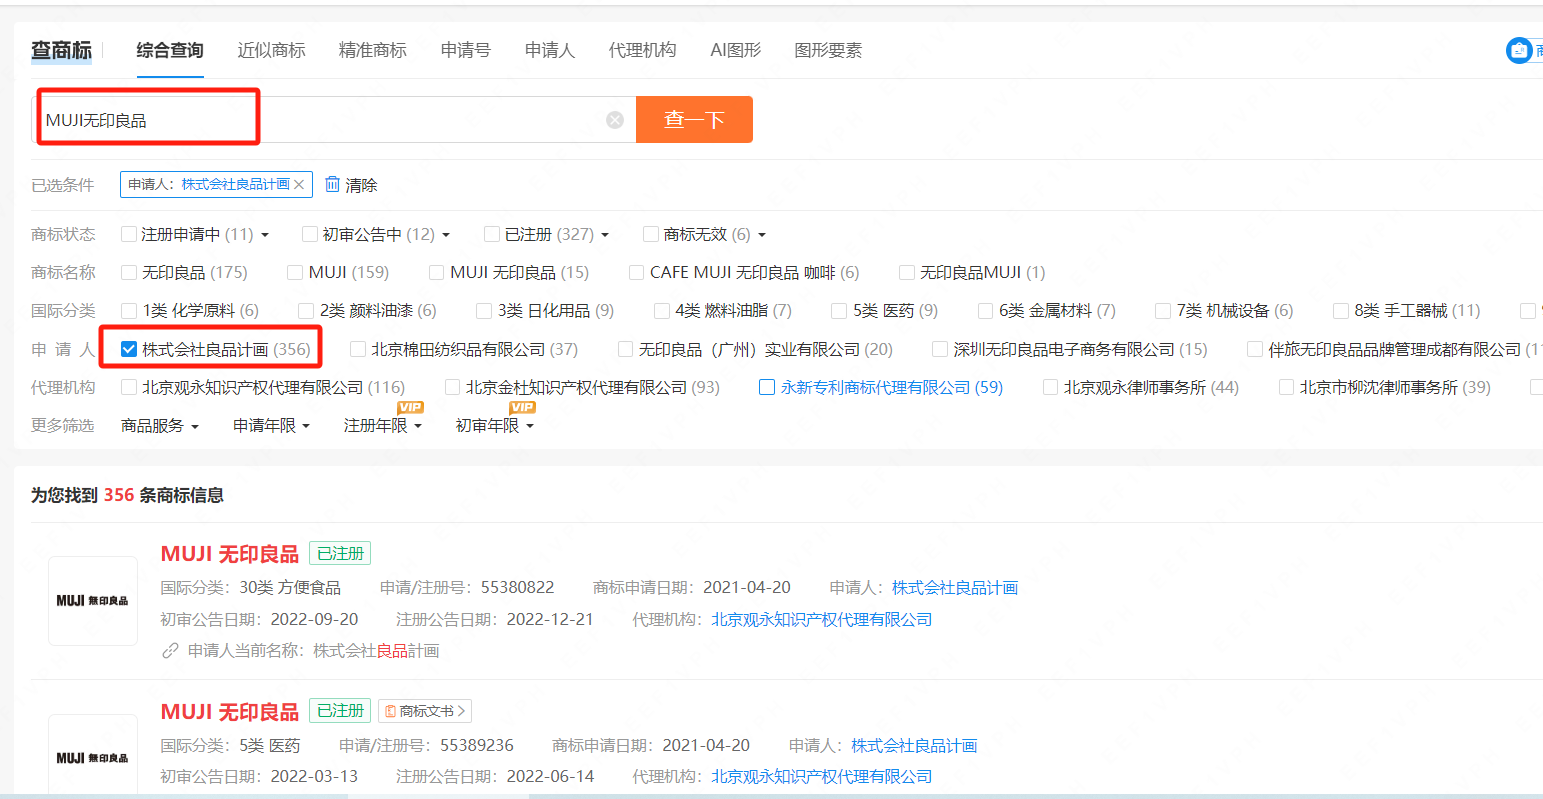This screenshot has height=799, width=1543.
Task: Check 6类 金属材料 (7) class
Action: [x=985, y=311]
